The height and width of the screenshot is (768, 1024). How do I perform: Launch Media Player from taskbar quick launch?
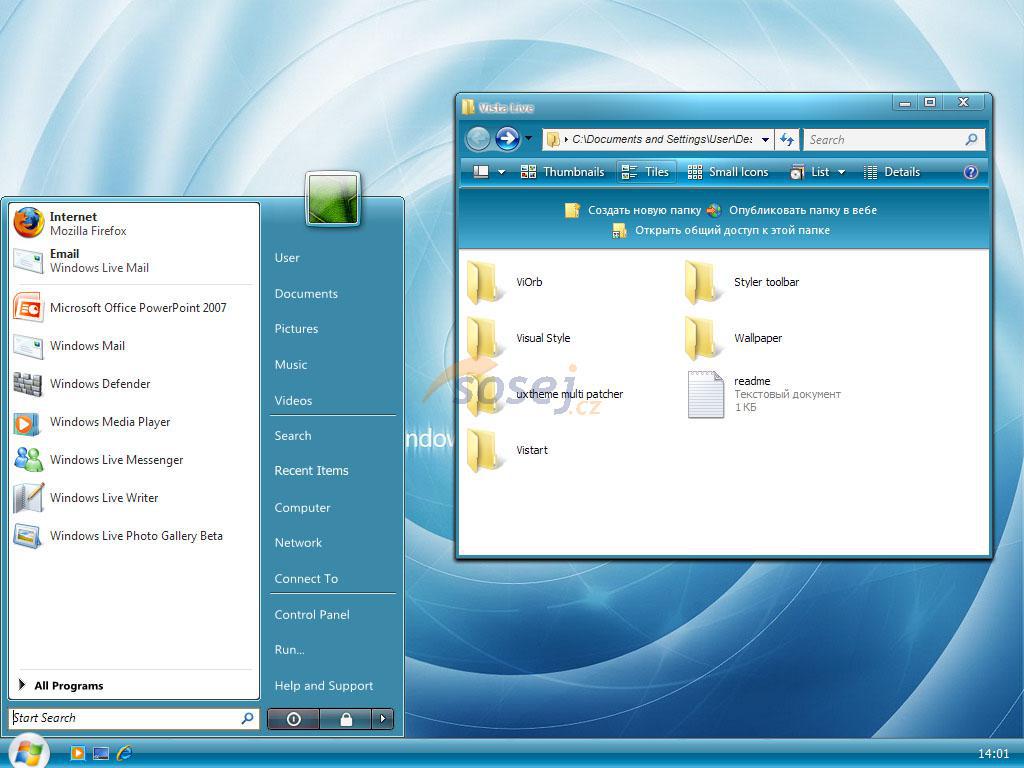77,753
